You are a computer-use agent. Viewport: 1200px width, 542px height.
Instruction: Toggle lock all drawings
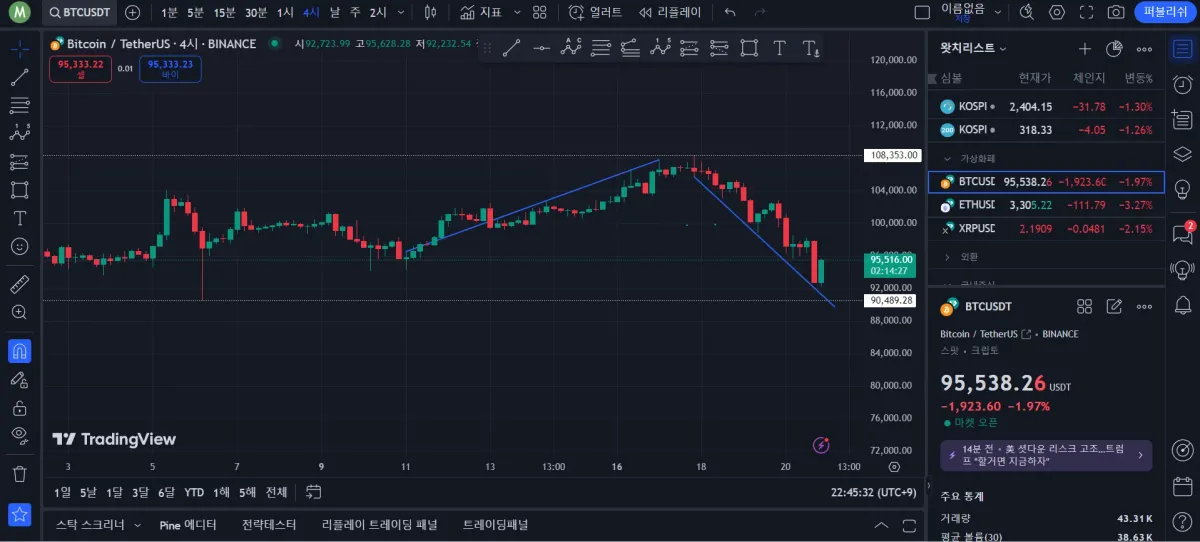point(19,407)
